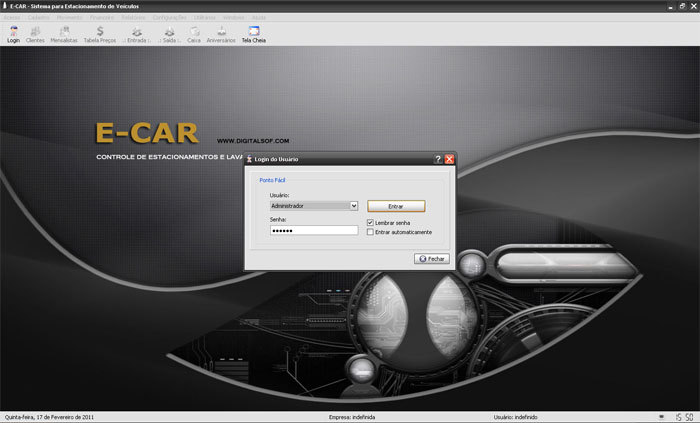This screenshot has height=423, width=700.
Task: Click the Ponto Fácil group label
Action: click(272, 180)
